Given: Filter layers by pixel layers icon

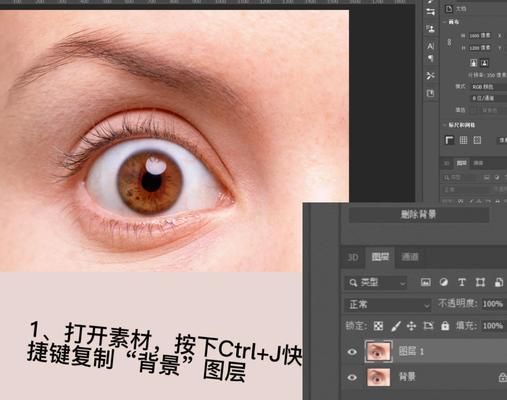Looking at the screenshot, I should click(425, 283).
